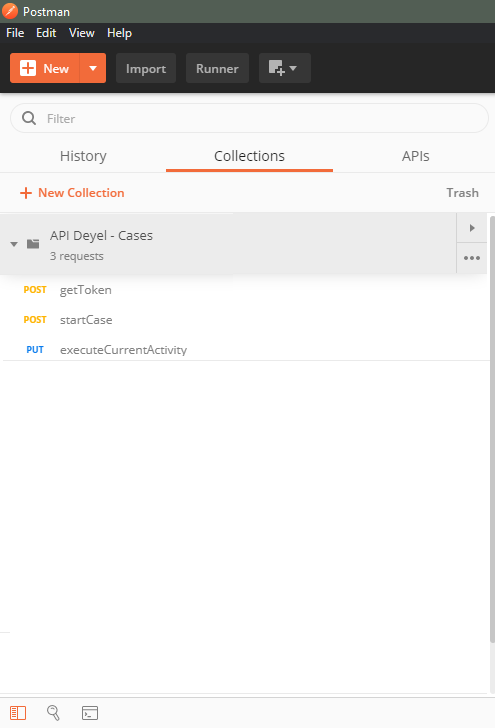Viewport: 495px width, 728px height.
Task: Switch to the APIs tab
Action: [416, 156]
